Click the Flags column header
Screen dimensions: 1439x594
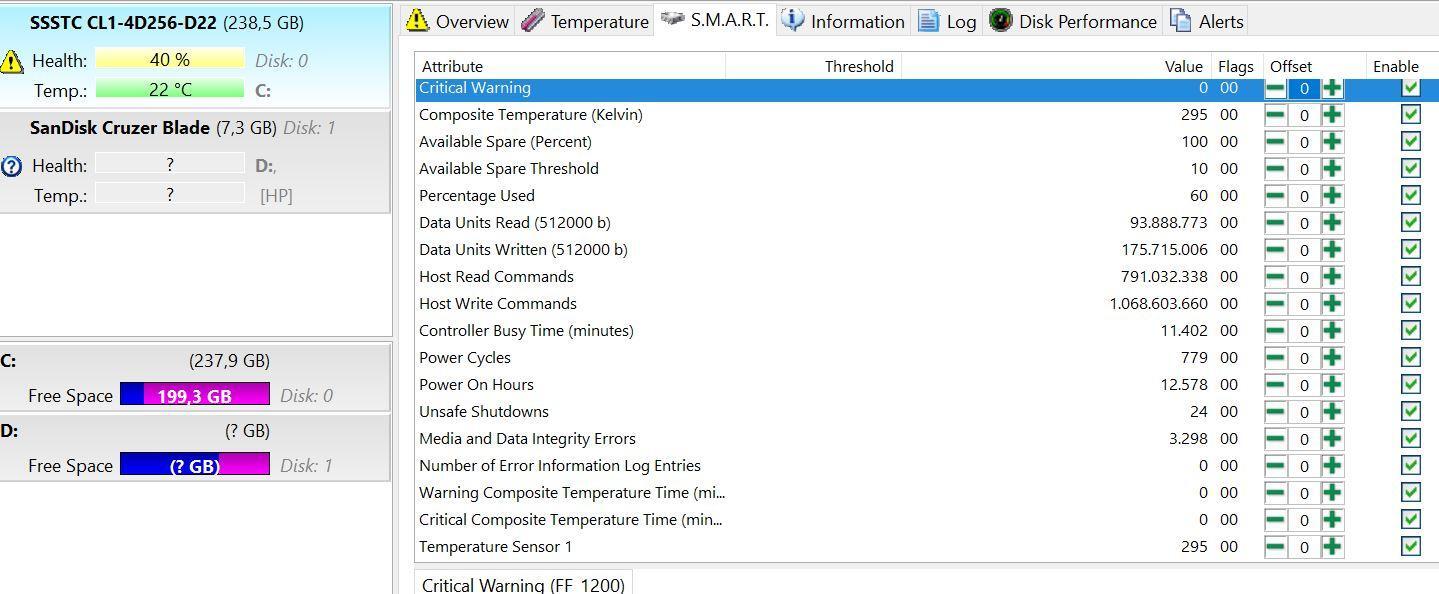1236,66
